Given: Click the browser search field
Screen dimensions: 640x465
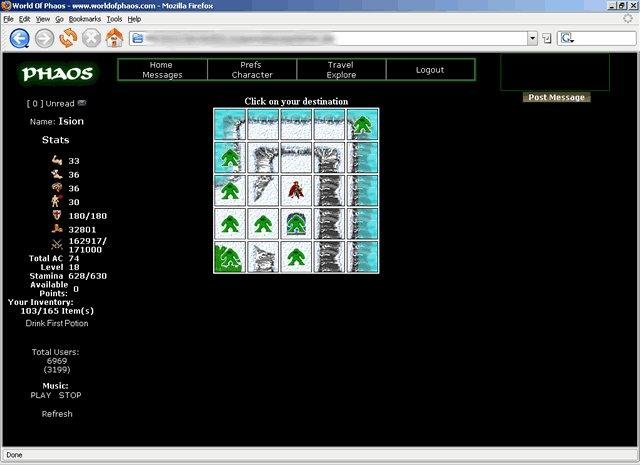Looking at the screenshot, I should [605, 38].
